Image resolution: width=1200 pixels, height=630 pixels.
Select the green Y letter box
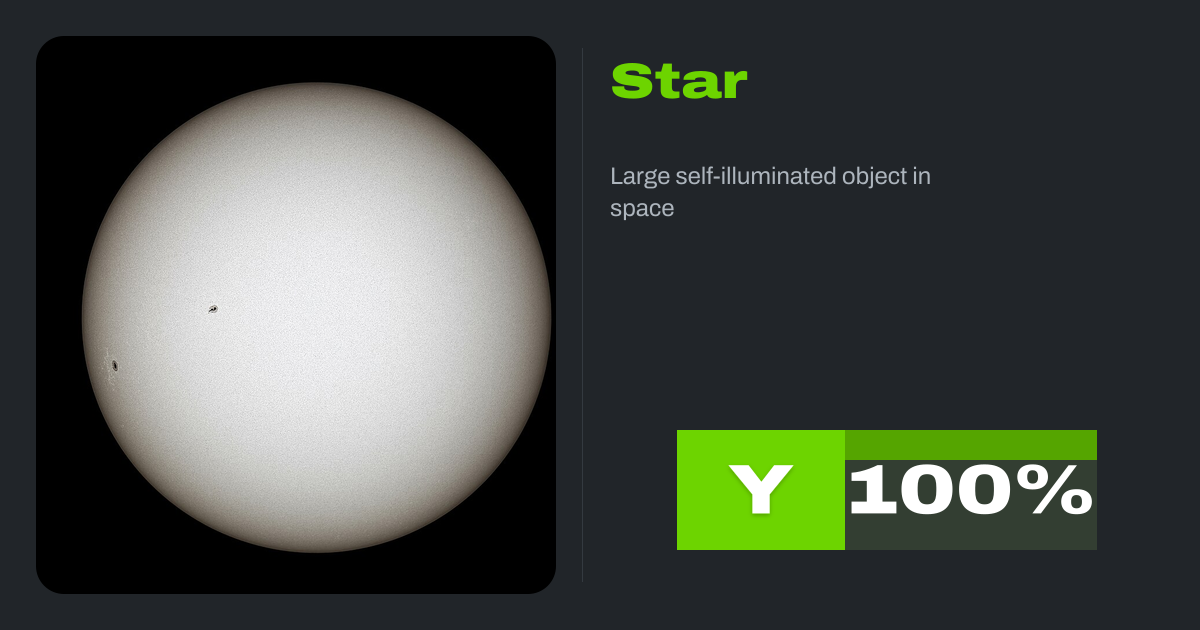[761, 490]
